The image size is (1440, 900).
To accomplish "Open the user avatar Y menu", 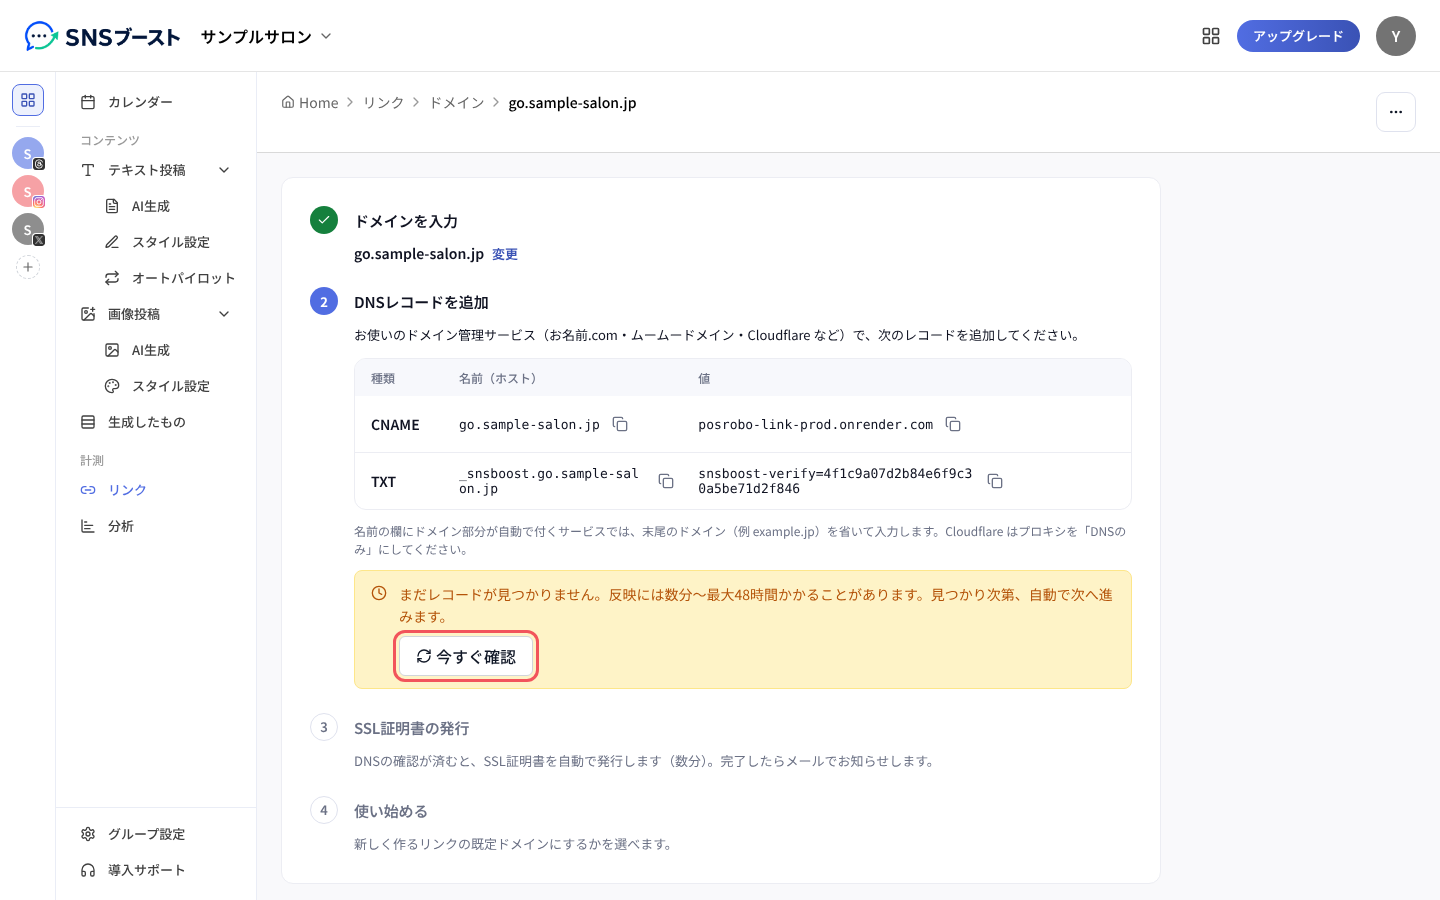I will tap(1396, 36).
